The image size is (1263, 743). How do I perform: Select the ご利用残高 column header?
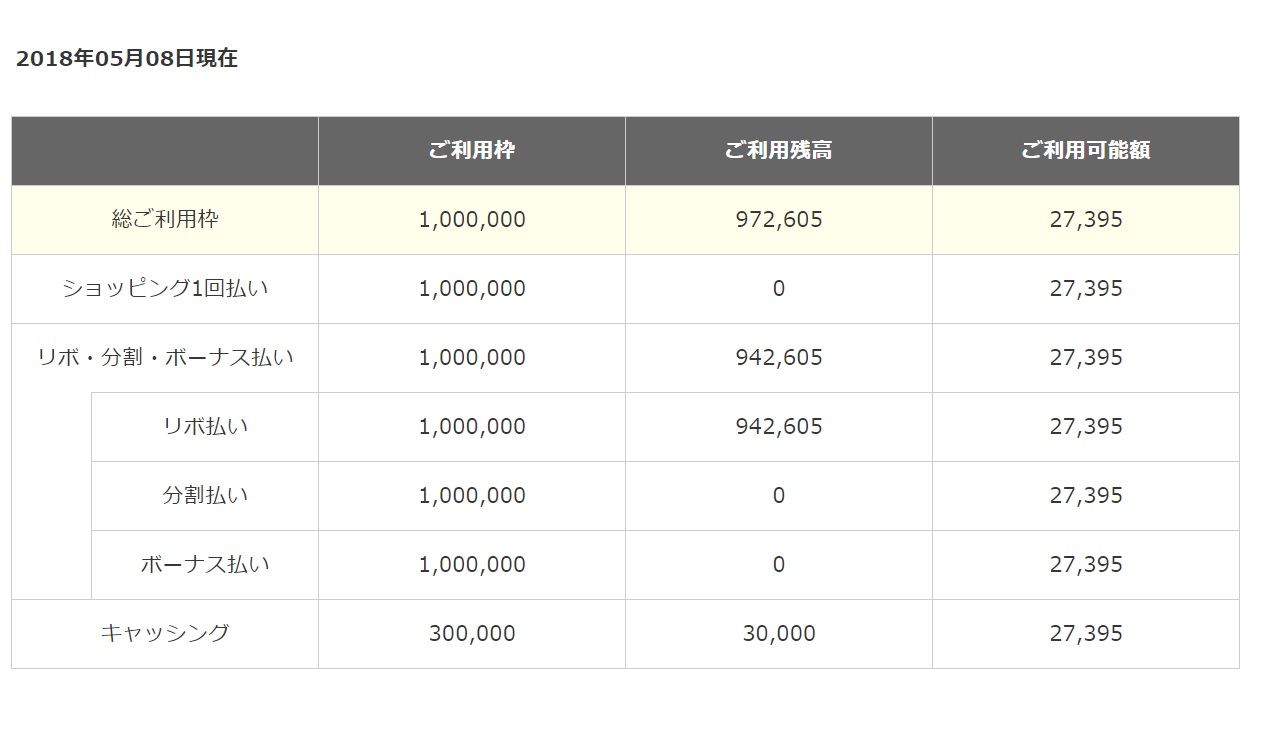[x=778, y=151]
